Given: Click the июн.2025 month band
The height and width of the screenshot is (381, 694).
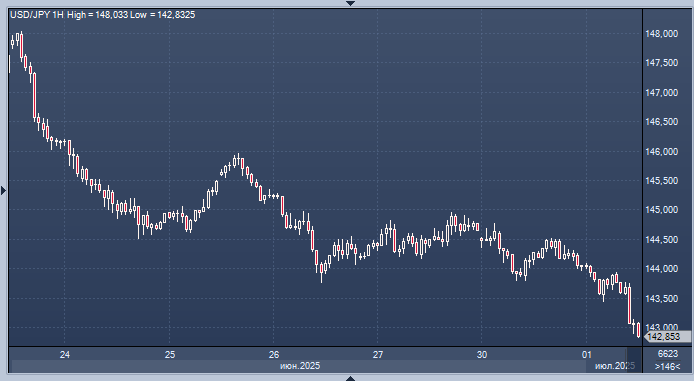Looking at the screenshot, I should [300, 366].
